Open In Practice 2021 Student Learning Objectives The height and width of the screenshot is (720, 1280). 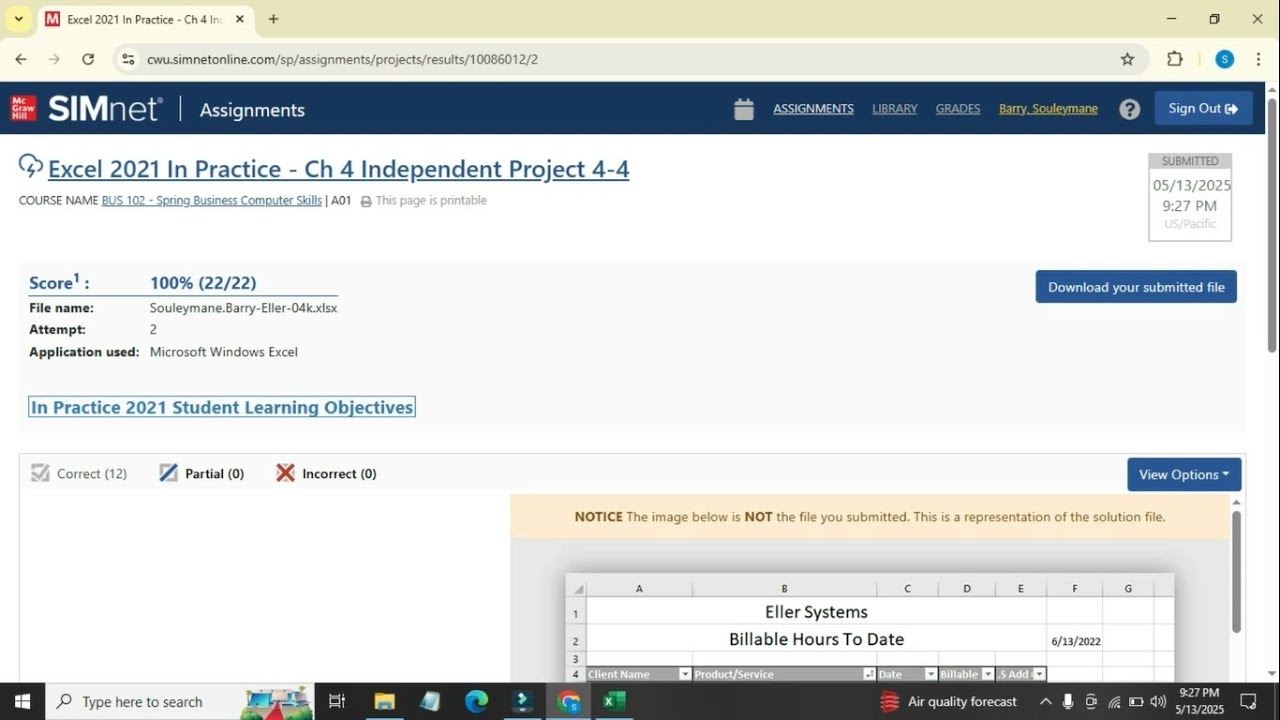click(222, 407)
